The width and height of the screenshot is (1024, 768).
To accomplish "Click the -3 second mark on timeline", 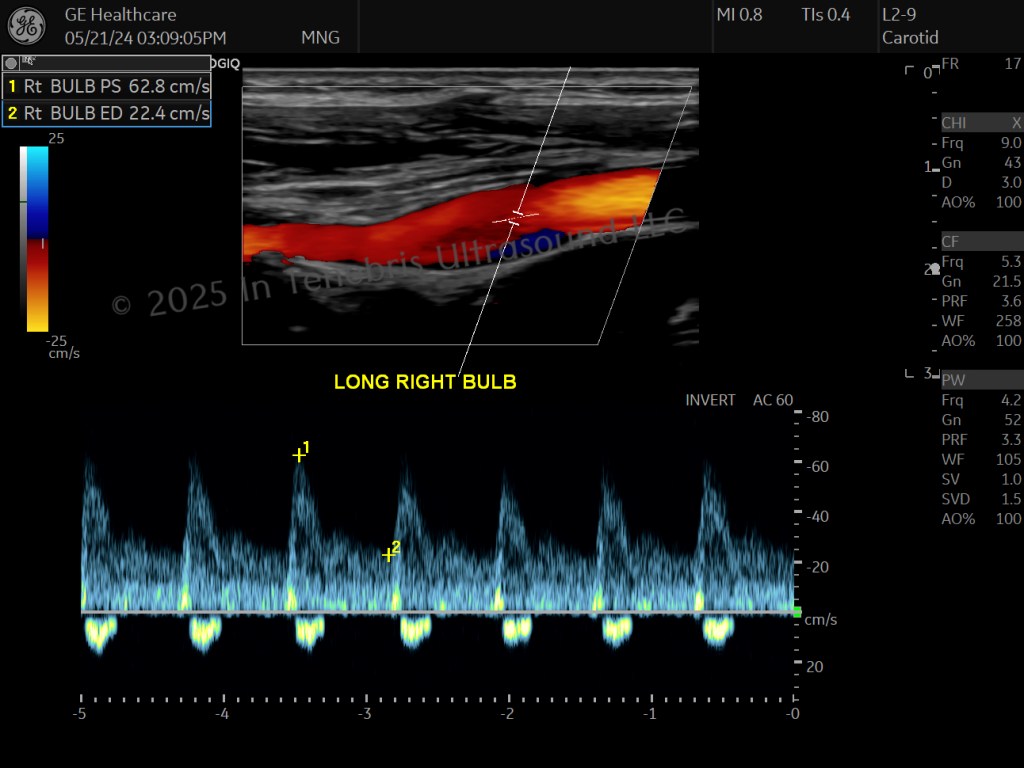I will (364, 713).
